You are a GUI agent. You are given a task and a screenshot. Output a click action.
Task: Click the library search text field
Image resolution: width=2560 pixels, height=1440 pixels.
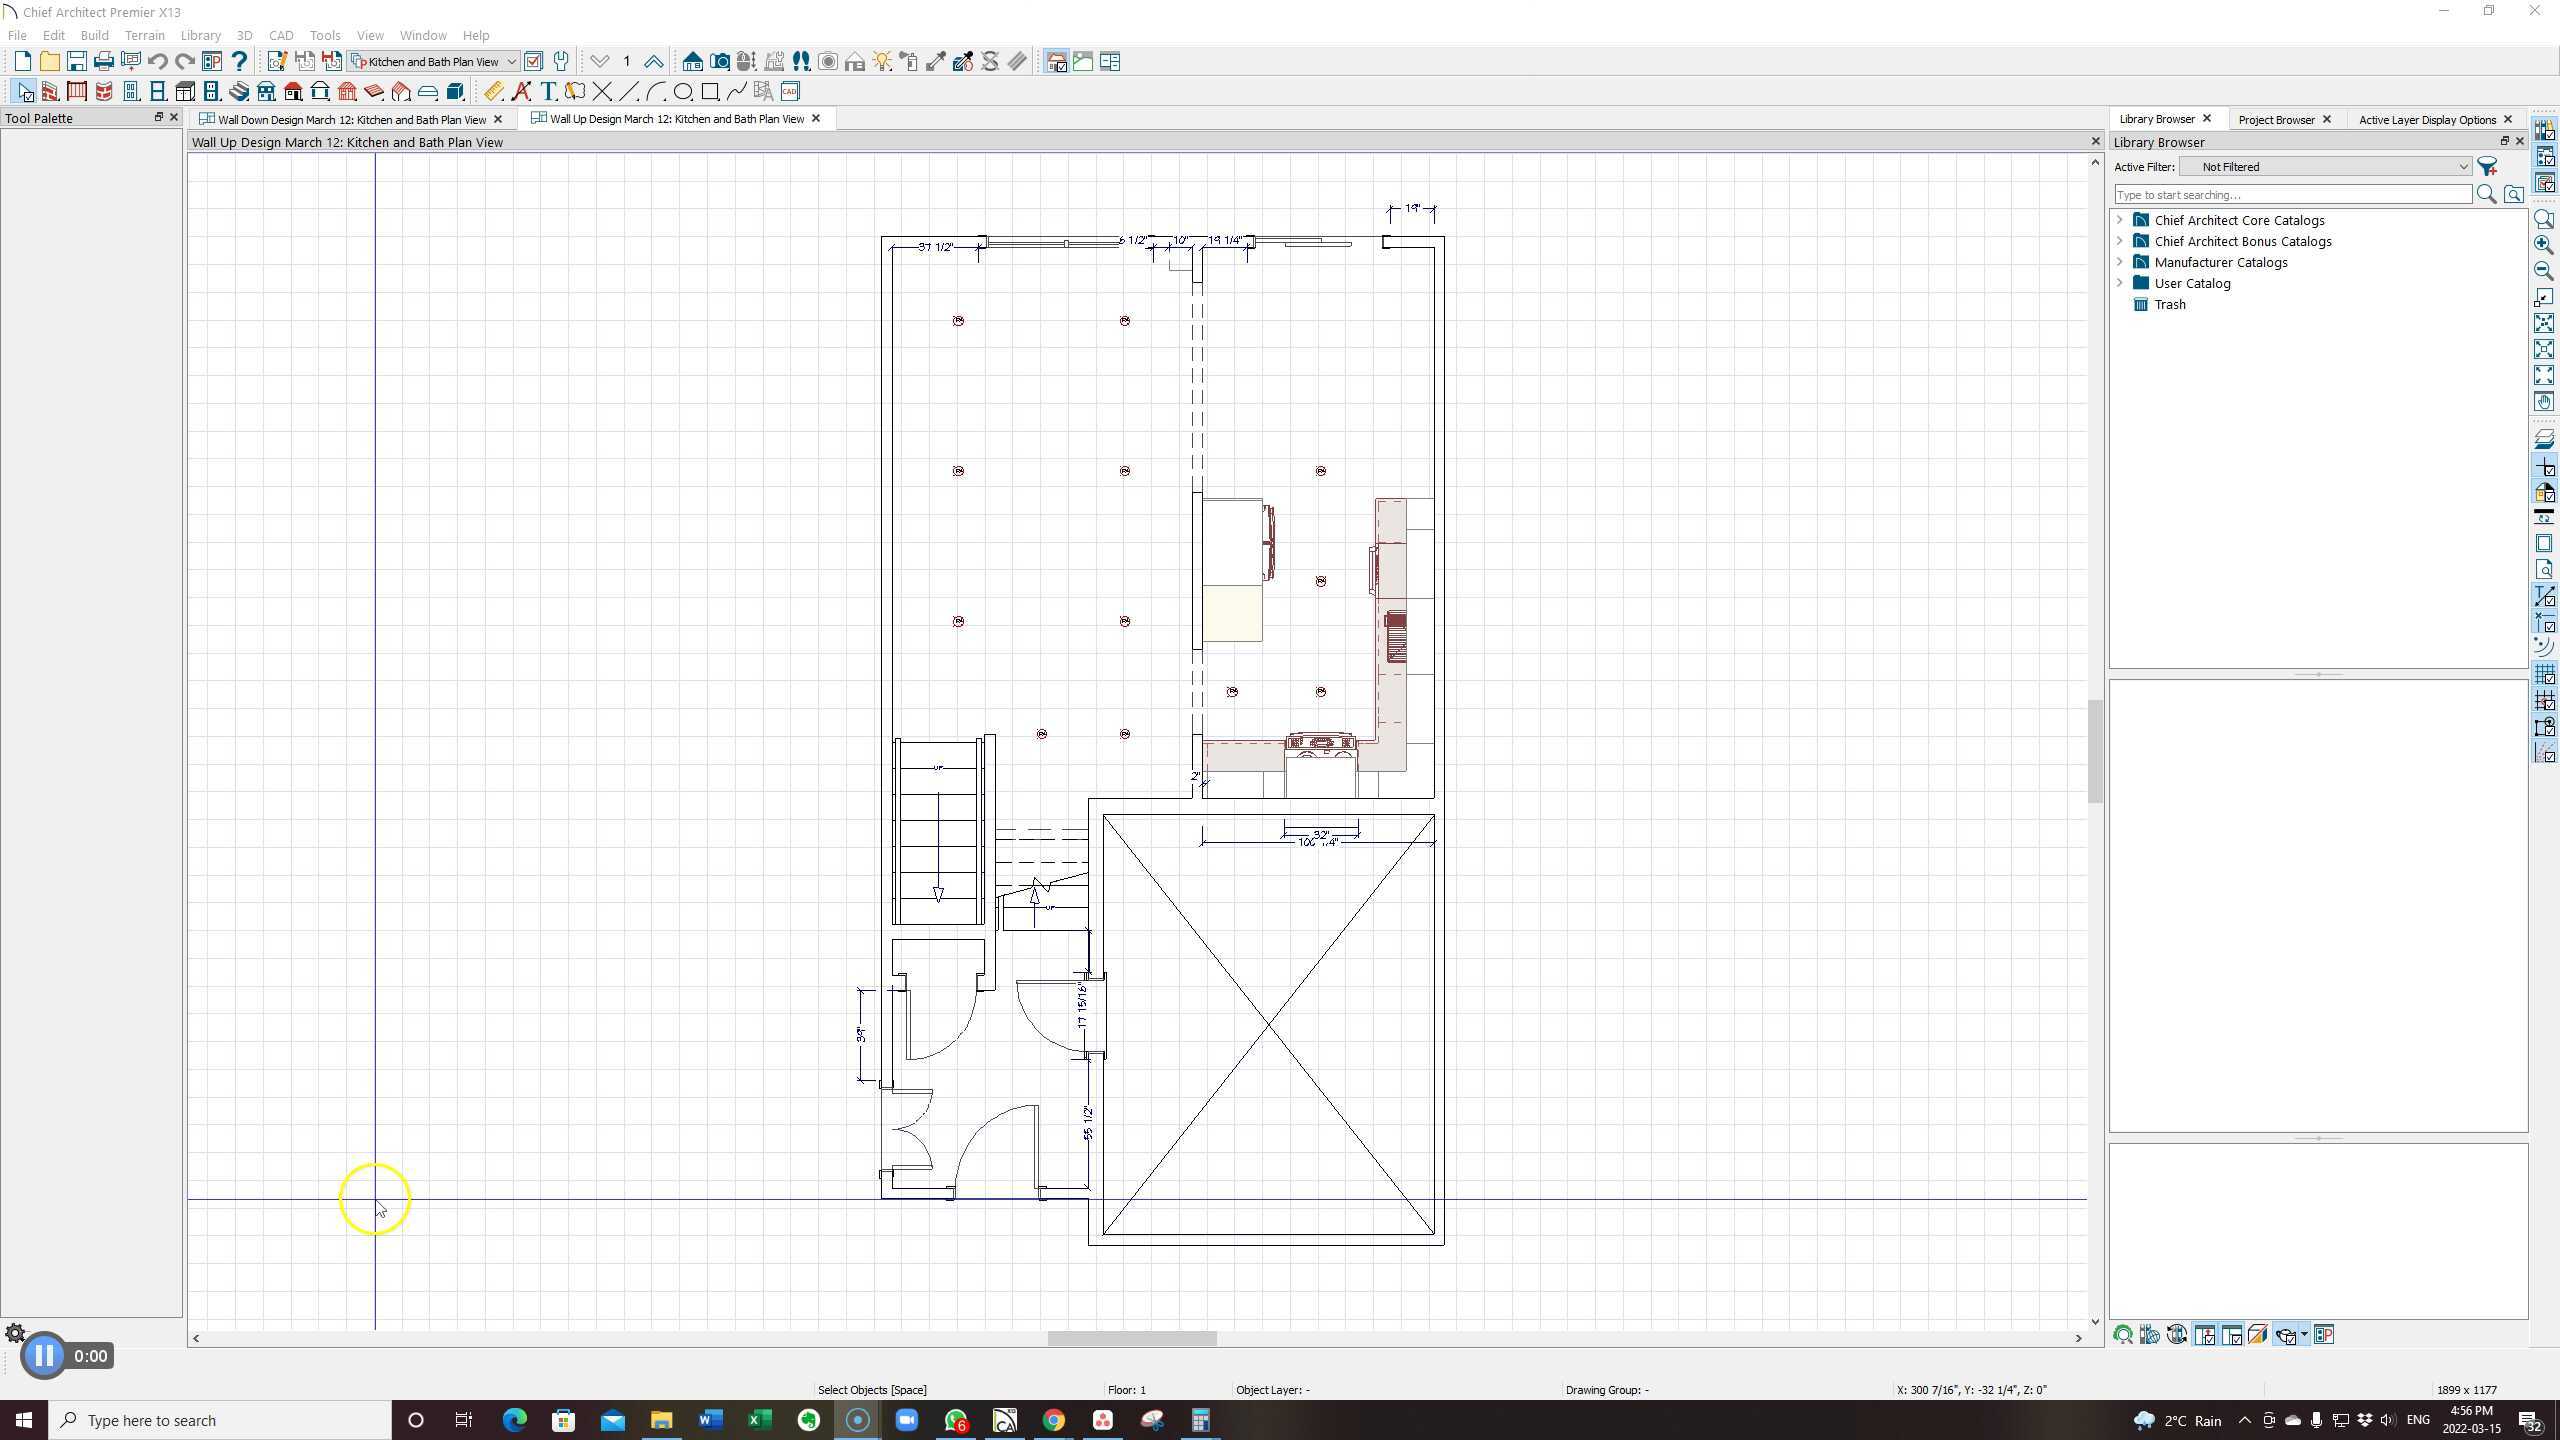pos(2292,195)
